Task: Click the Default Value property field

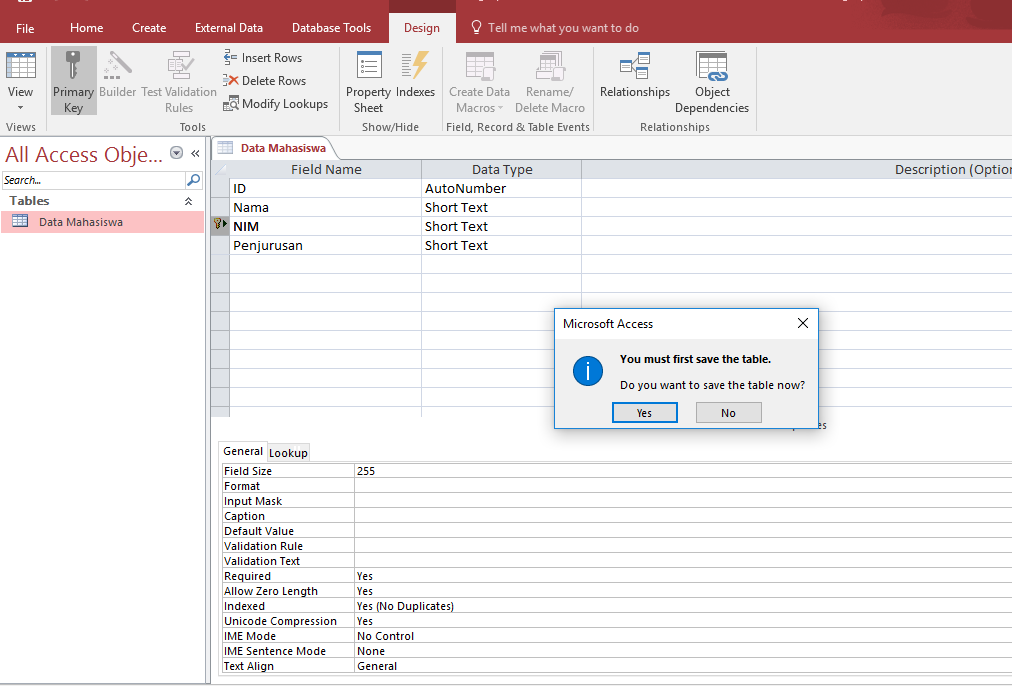Action: pyautogui.click(x=683, y=531)
